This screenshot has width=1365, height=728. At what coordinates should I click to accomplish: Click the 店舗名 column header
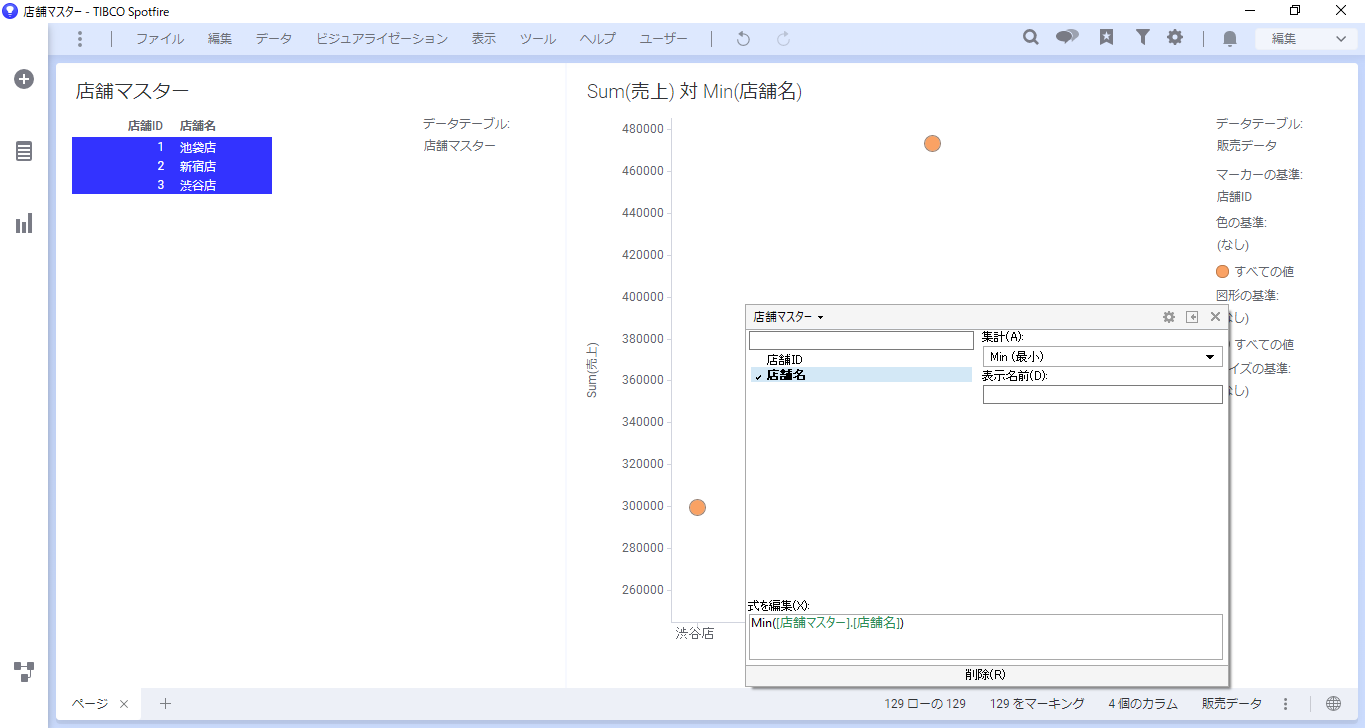click(198, 126)
